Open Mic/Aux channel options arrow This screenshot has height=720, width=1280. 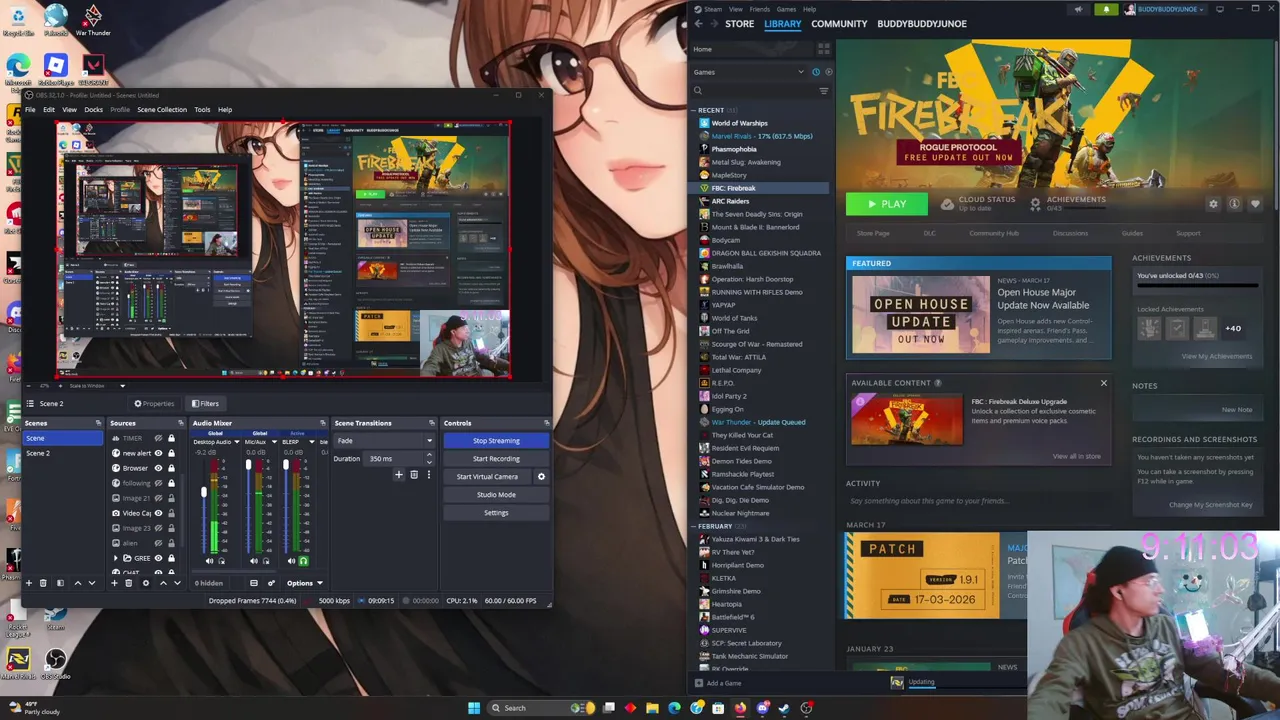[x=274, y=442]
